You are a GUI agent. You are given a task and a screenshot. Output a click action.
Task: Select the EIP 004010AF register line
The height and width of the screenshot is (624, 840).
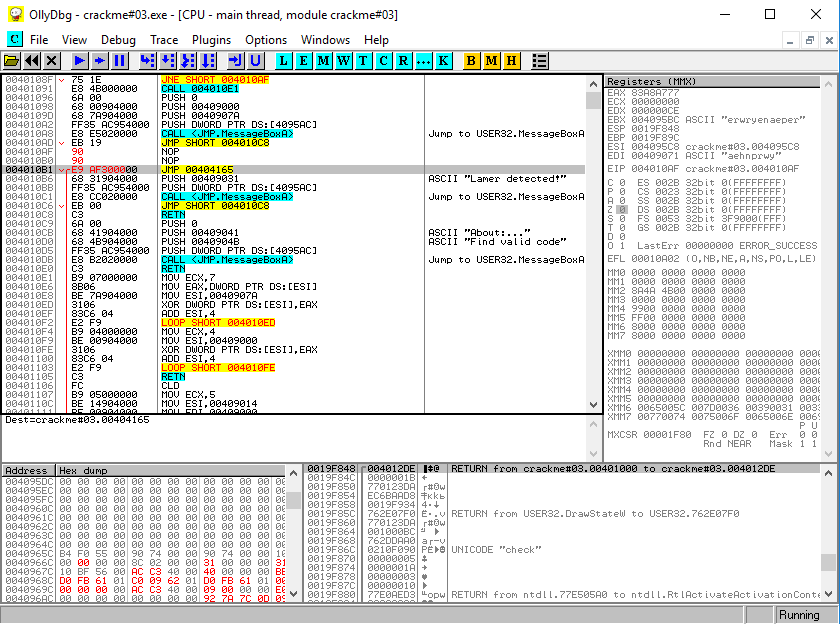703,168
